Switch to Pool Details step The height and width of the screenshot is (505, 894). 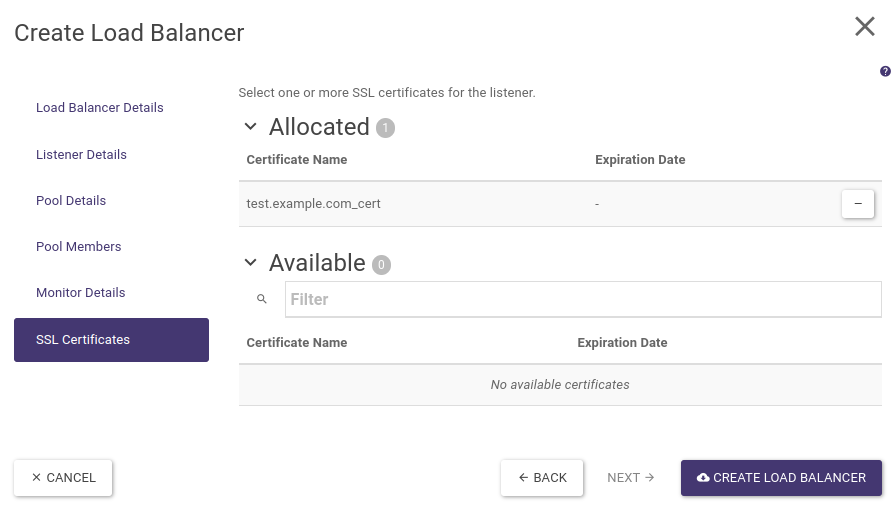(x=71, y=201)
